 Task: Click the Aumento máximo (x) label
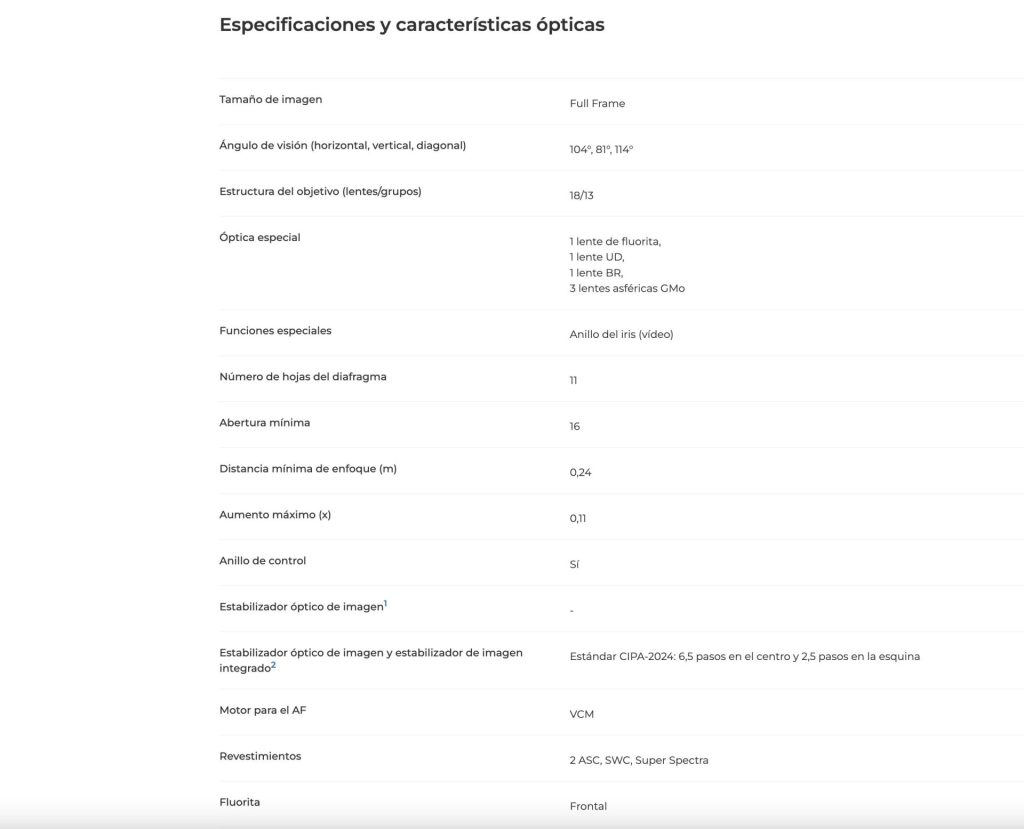pos(275,515)
